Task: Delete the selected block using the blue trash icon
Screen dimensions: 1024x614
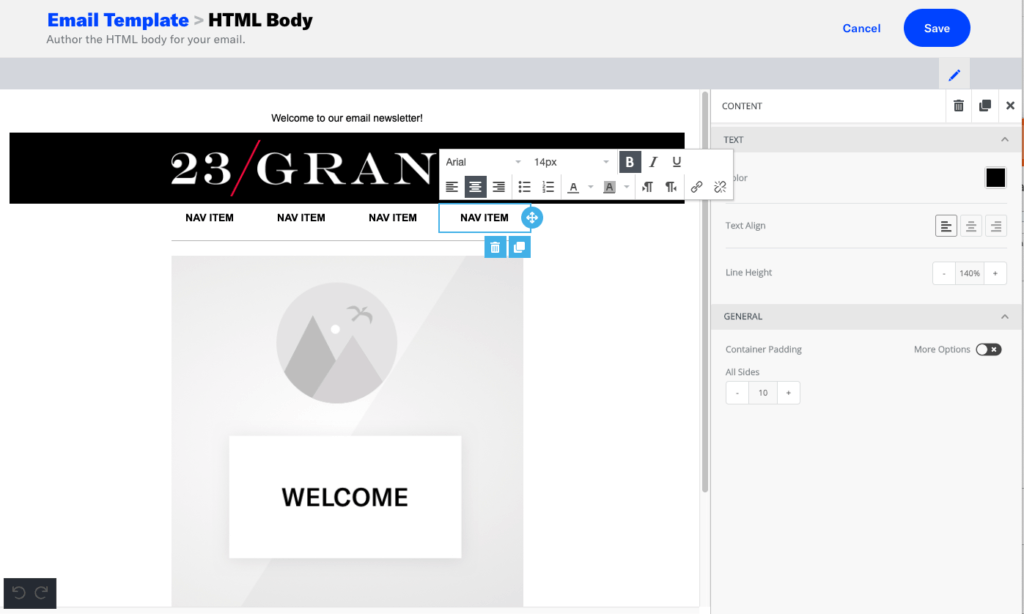Action: [495, 247]
